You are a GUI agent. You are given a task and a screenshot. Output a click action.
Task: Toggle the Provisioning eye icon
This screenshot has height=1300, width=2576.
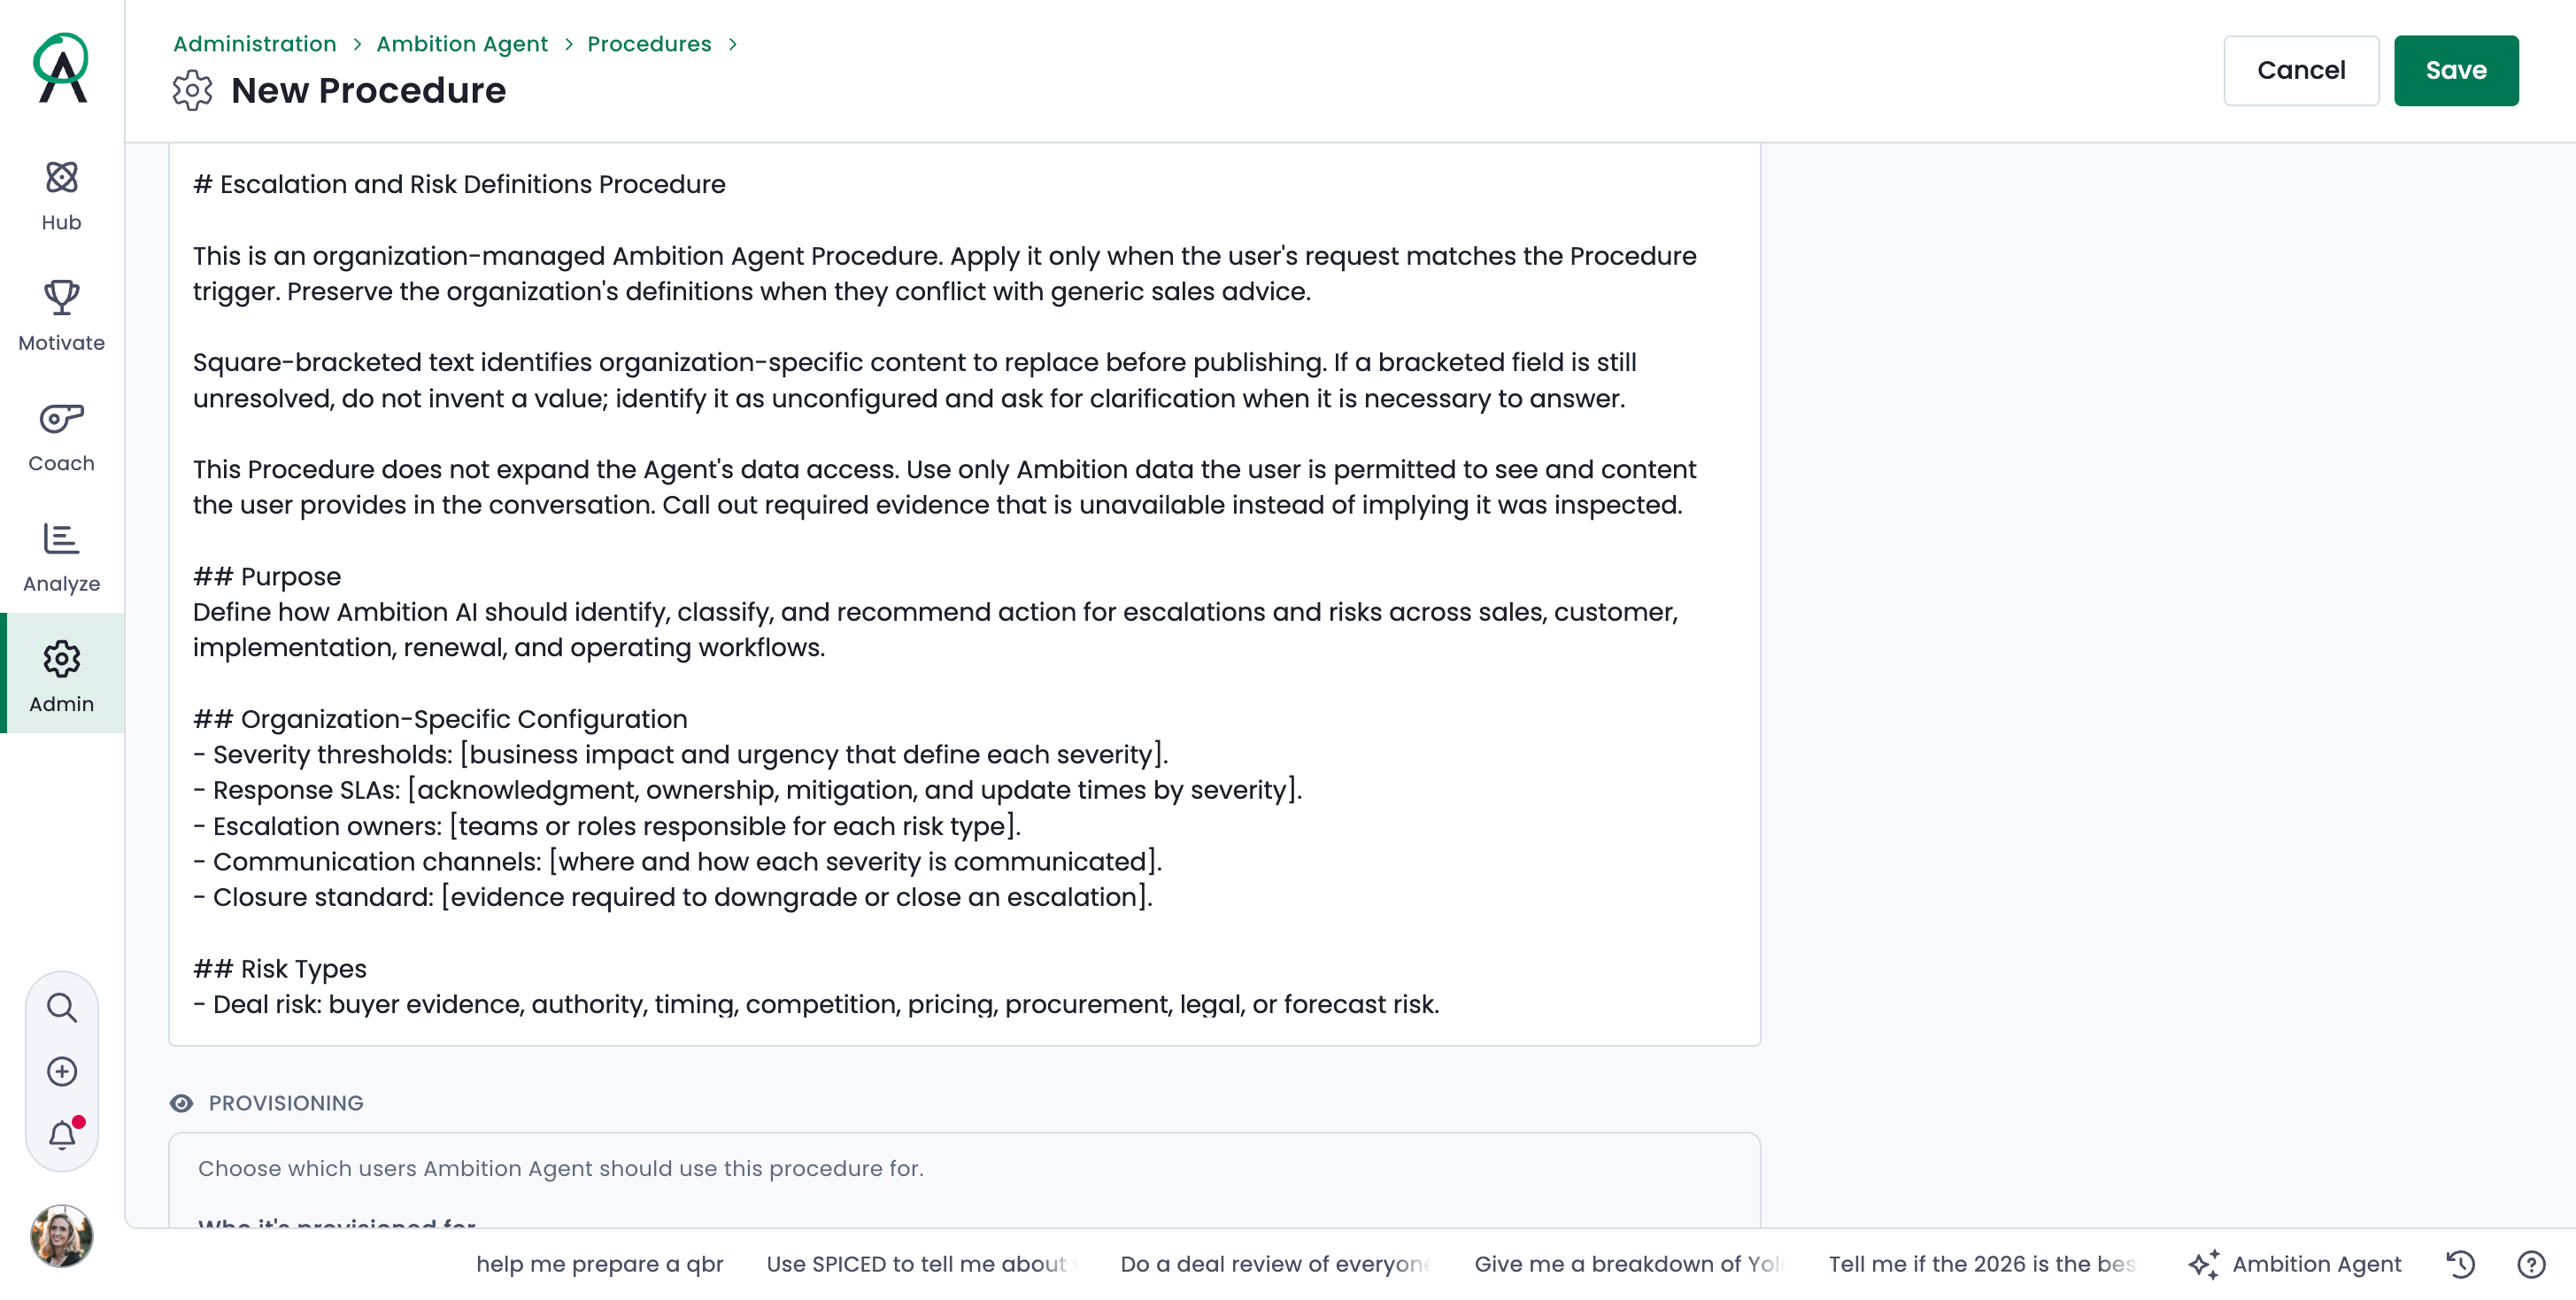click(x=181, y=1103)
